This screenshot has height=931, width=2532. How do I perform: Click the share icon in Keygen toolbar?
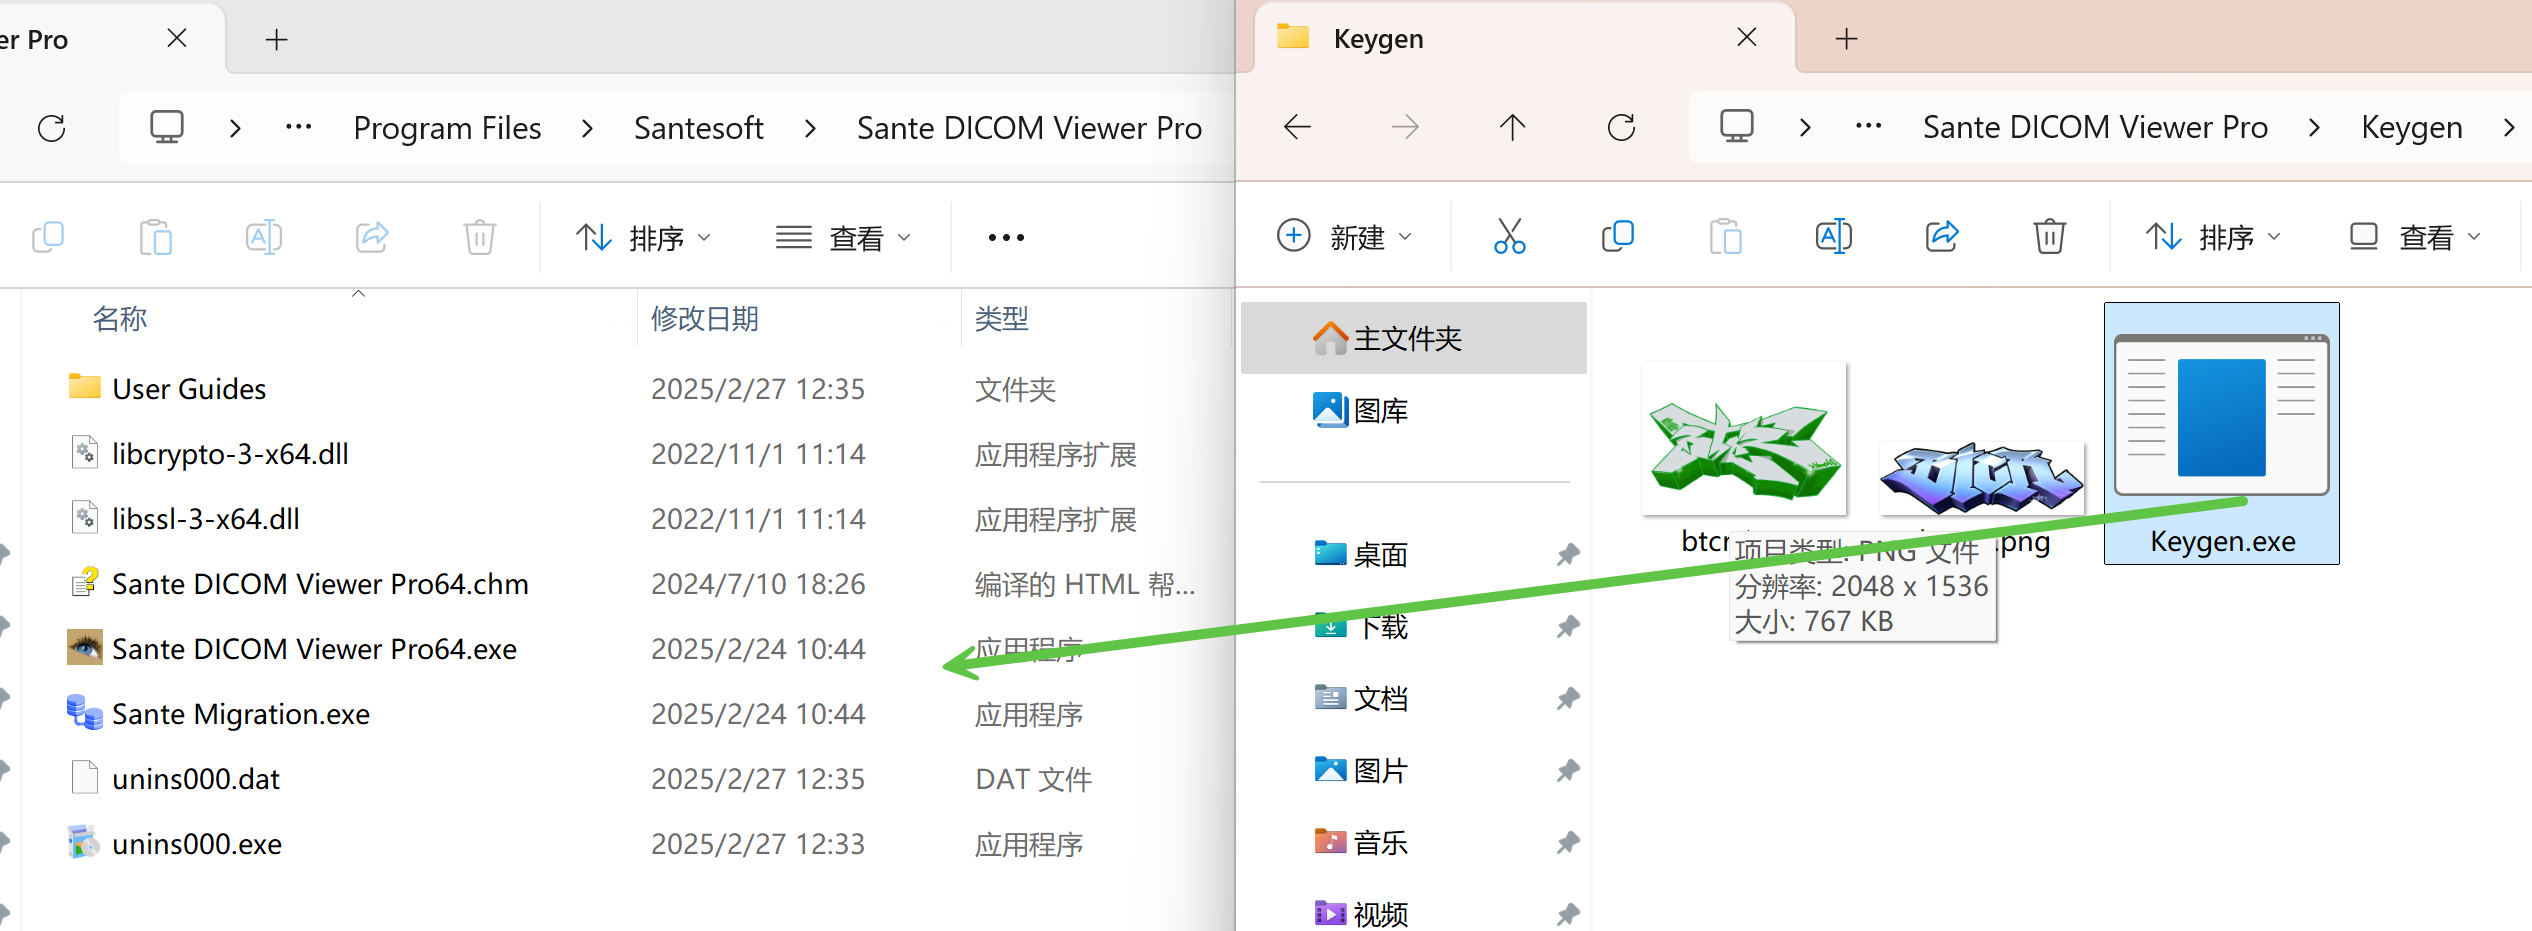click(x=1941, y=237)
